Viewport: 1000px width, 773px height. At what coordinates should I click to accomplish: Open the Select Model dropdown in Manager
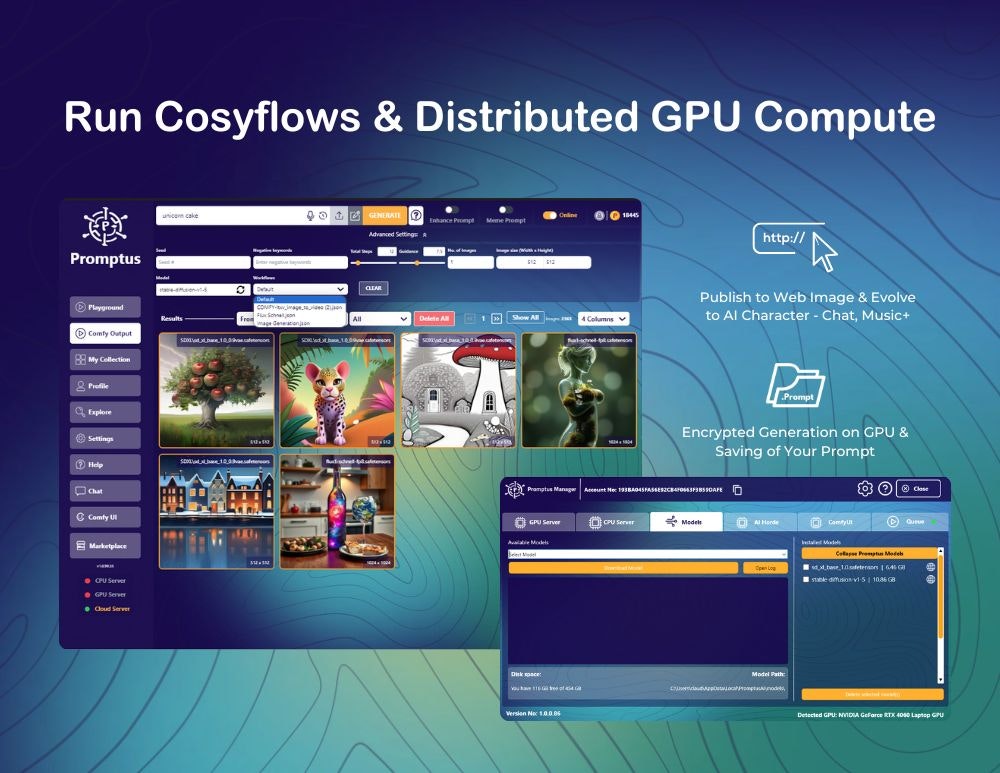(x=648, y=554)
